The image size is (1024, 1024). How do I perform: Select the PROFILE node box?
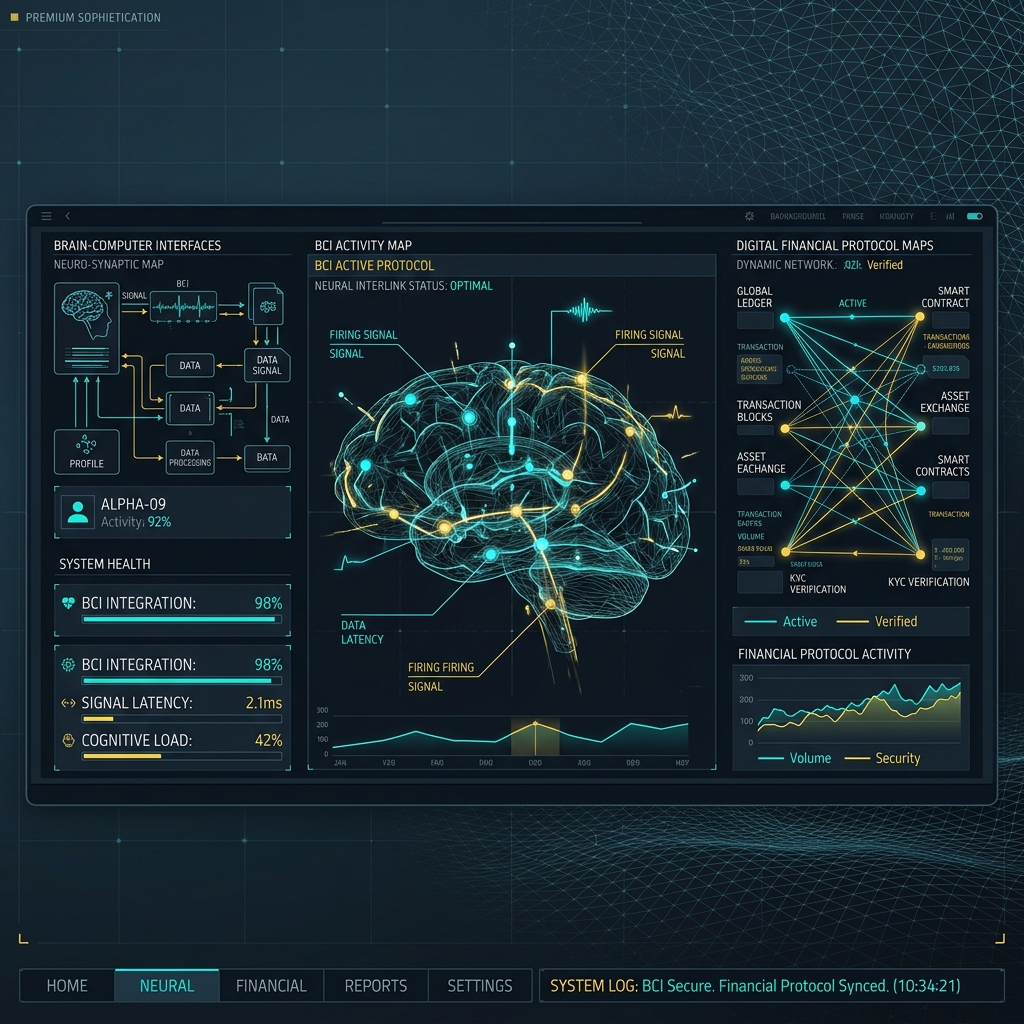coord(87,451)
